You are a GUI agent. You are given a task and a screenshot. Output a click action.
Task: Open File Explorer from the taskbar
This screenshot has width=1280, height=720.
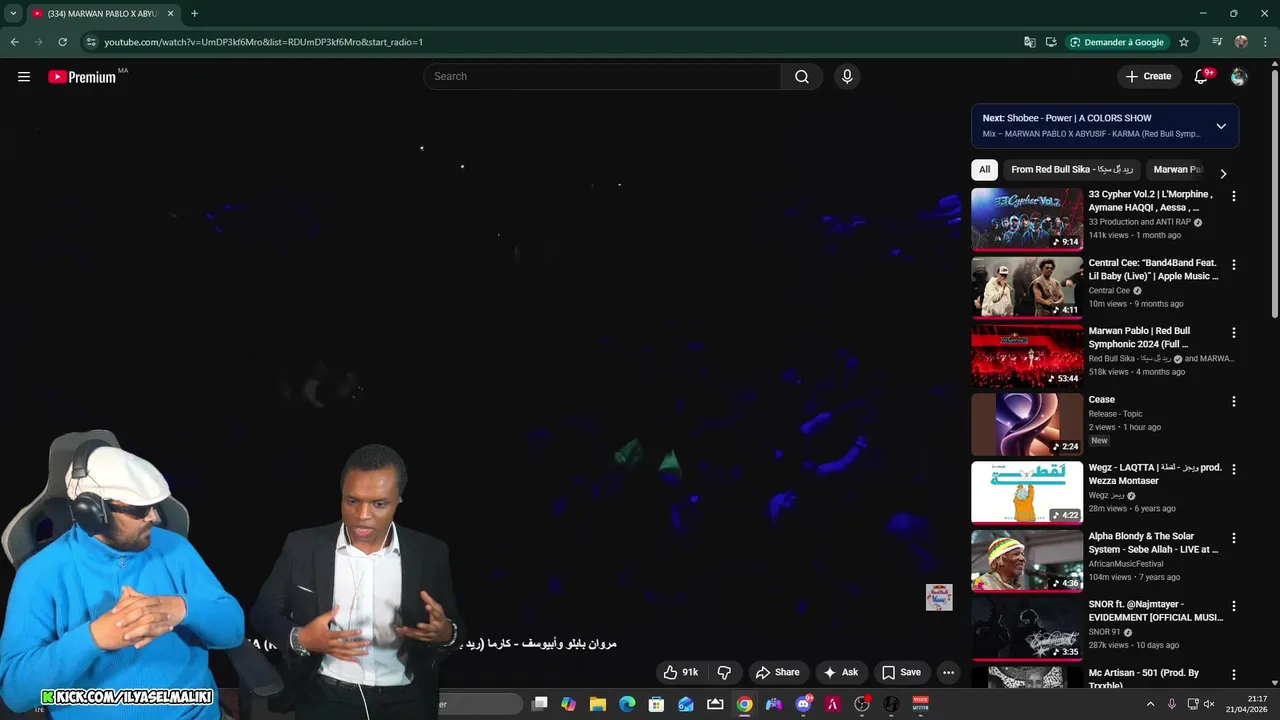point(598,704)
